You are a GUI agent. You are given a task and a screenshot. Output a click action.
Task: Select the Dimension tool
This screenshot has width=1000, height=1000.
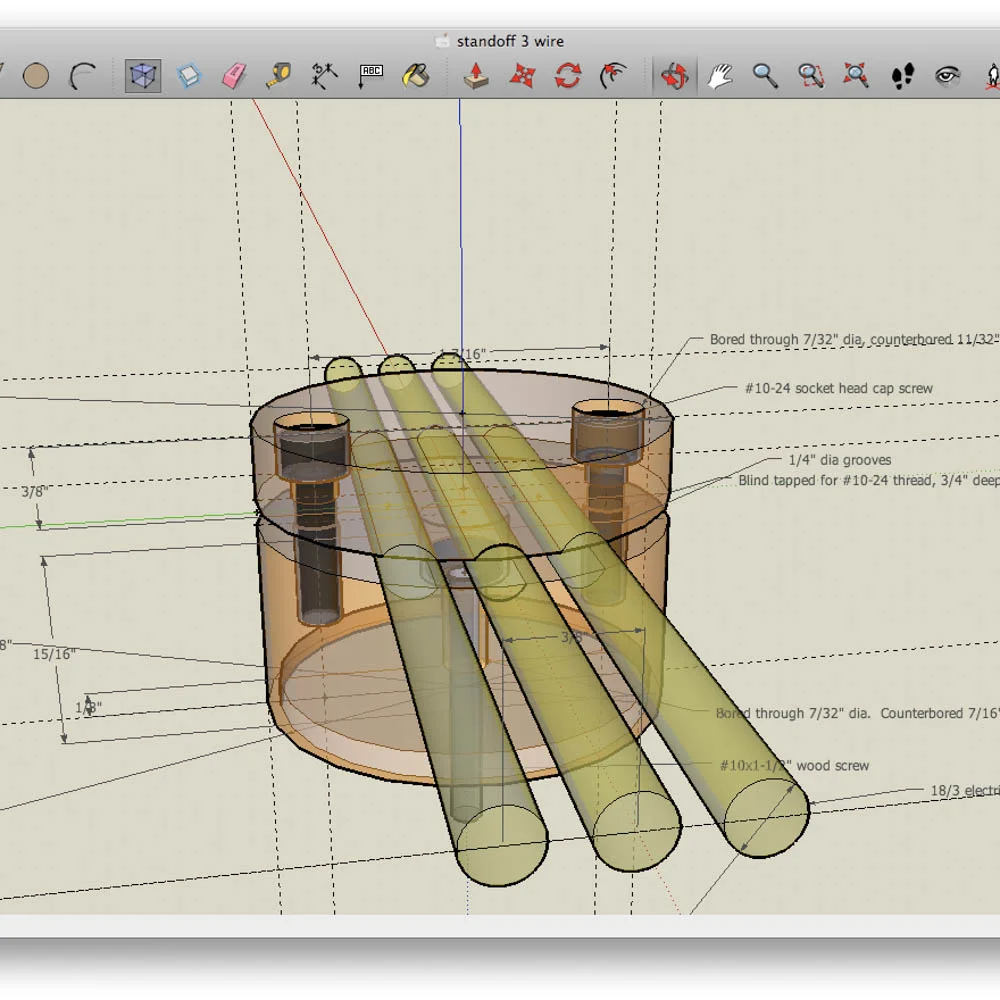324,77
